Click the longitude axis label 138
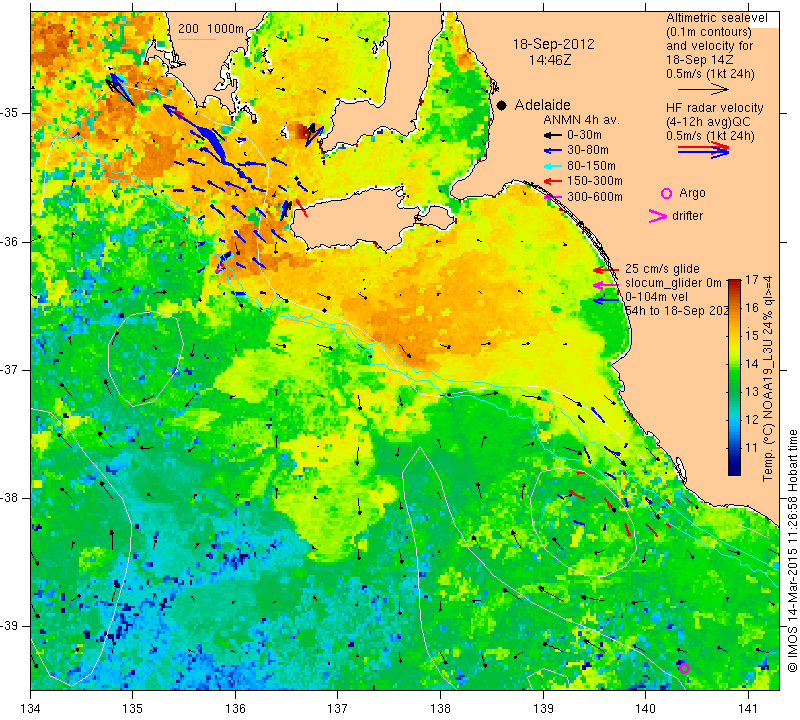Image resolution: width=800 pixels, height=720 pixels. [x=440, y=709]
